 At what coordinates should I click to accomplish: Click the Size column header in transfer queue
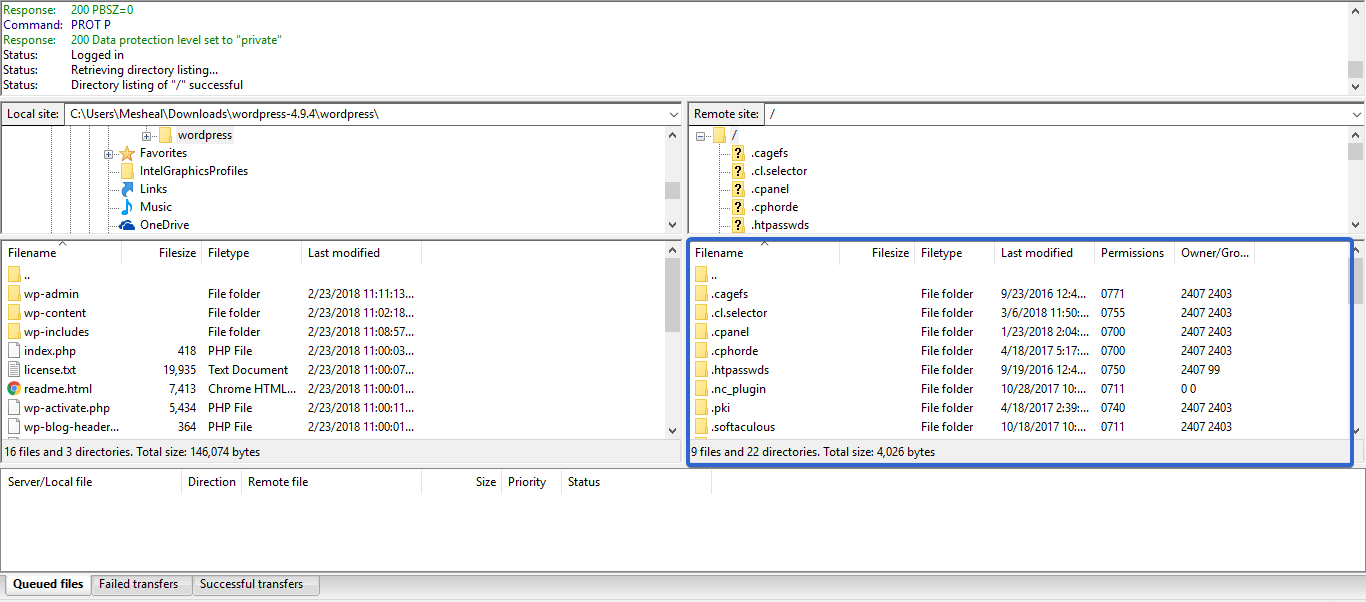coord(461,482)
